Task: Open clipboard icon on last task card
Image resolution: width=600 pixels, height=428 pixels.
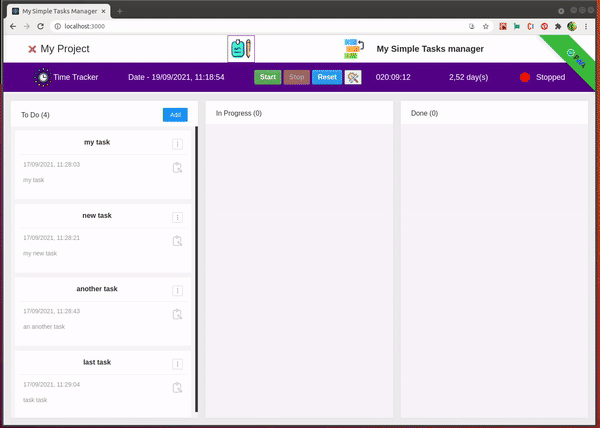Action: pyautogui.click(x=177, y=387)
